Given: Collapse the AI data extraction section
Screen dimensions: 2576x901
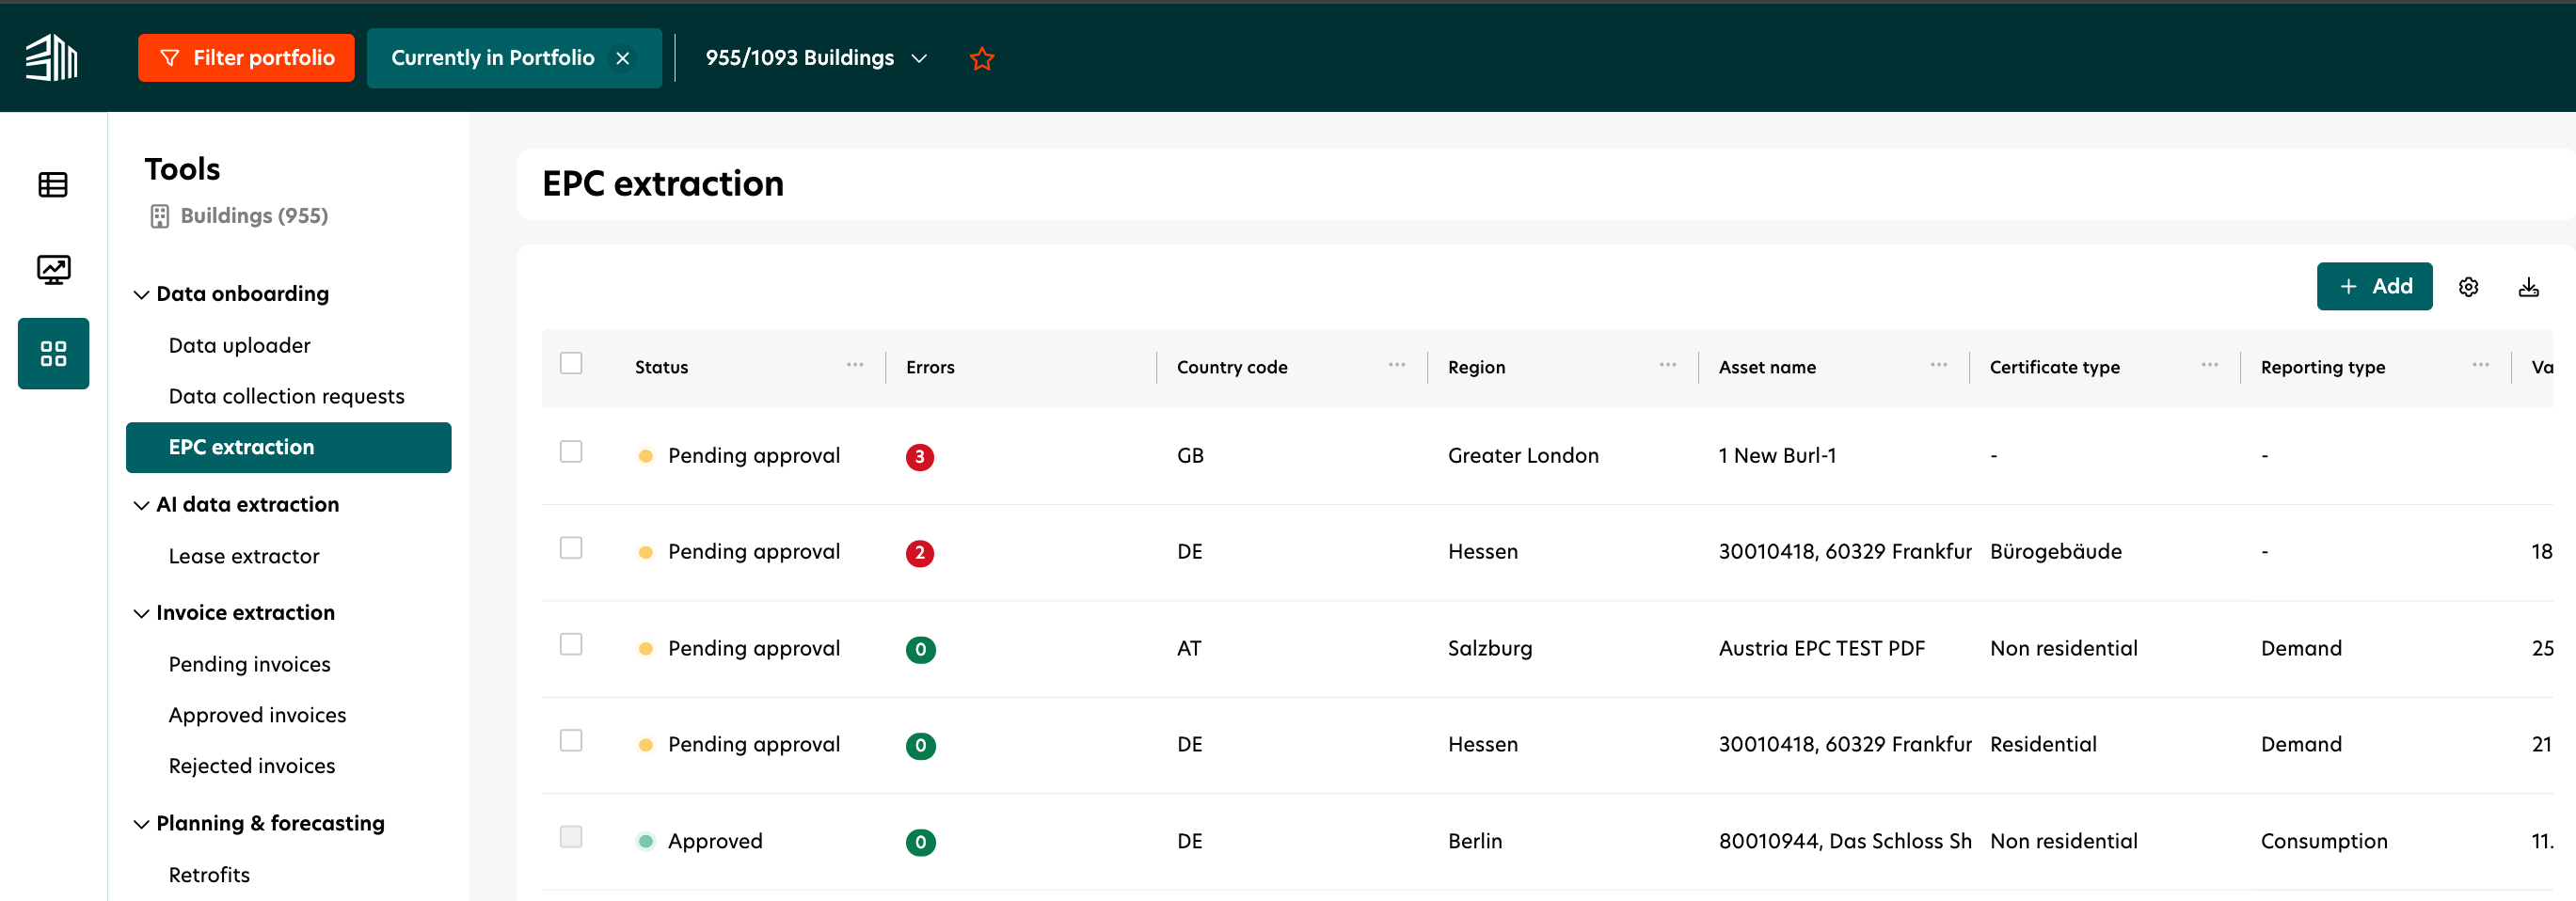Looking at the screenshot, I should [x=141, y=506].
